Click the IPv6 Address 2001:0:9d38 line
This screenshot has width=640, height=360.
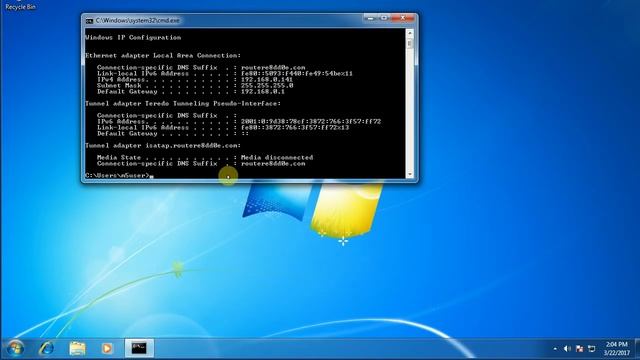click(239, 122)
